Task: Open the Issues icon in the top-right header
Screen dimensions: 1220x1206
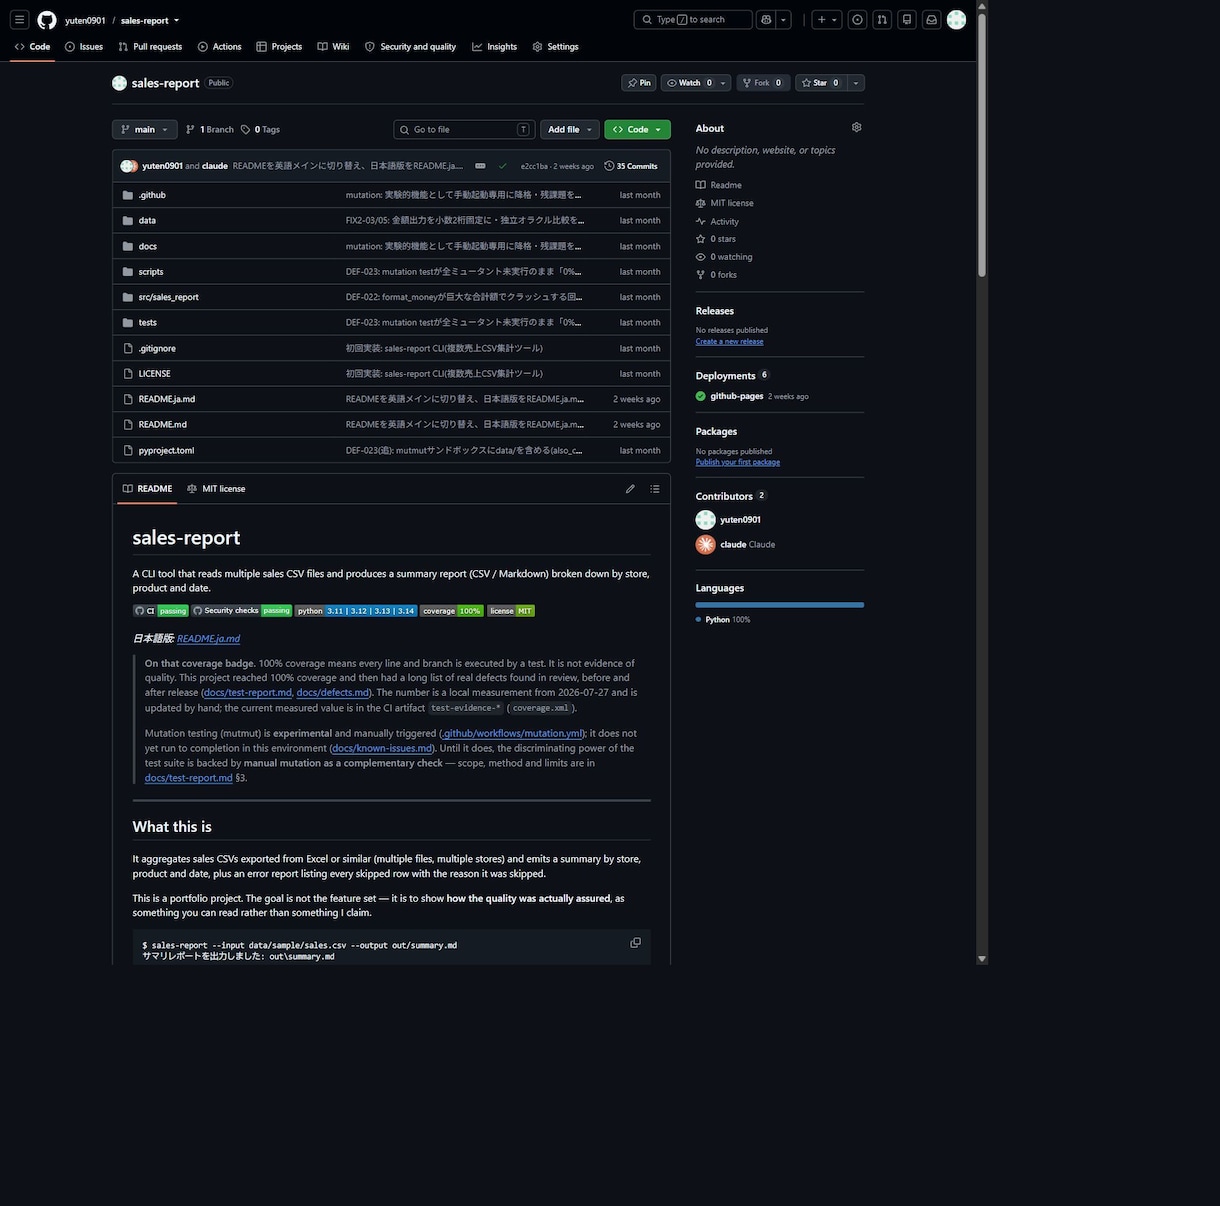Action: [x=857, y=20]
